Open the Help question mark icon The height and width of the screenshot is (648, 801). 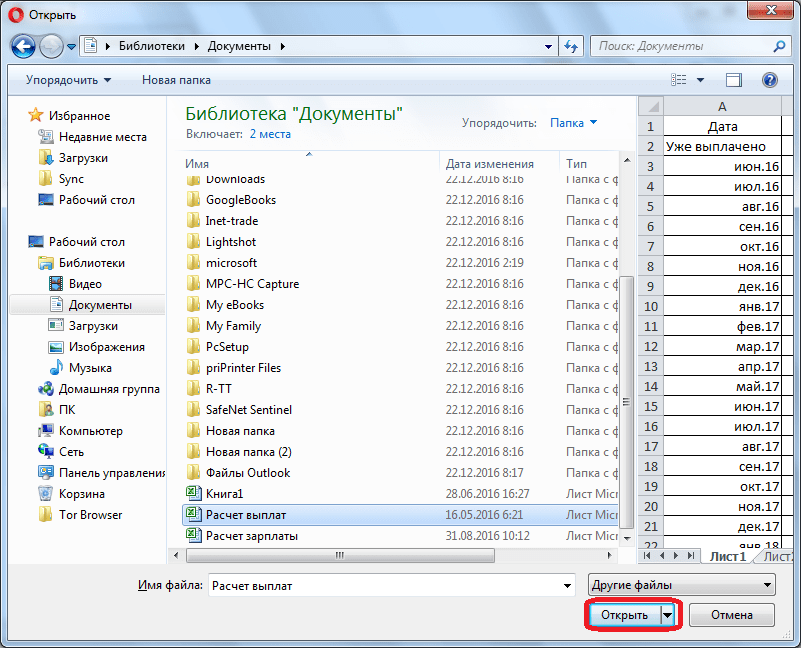coord(769,80)
